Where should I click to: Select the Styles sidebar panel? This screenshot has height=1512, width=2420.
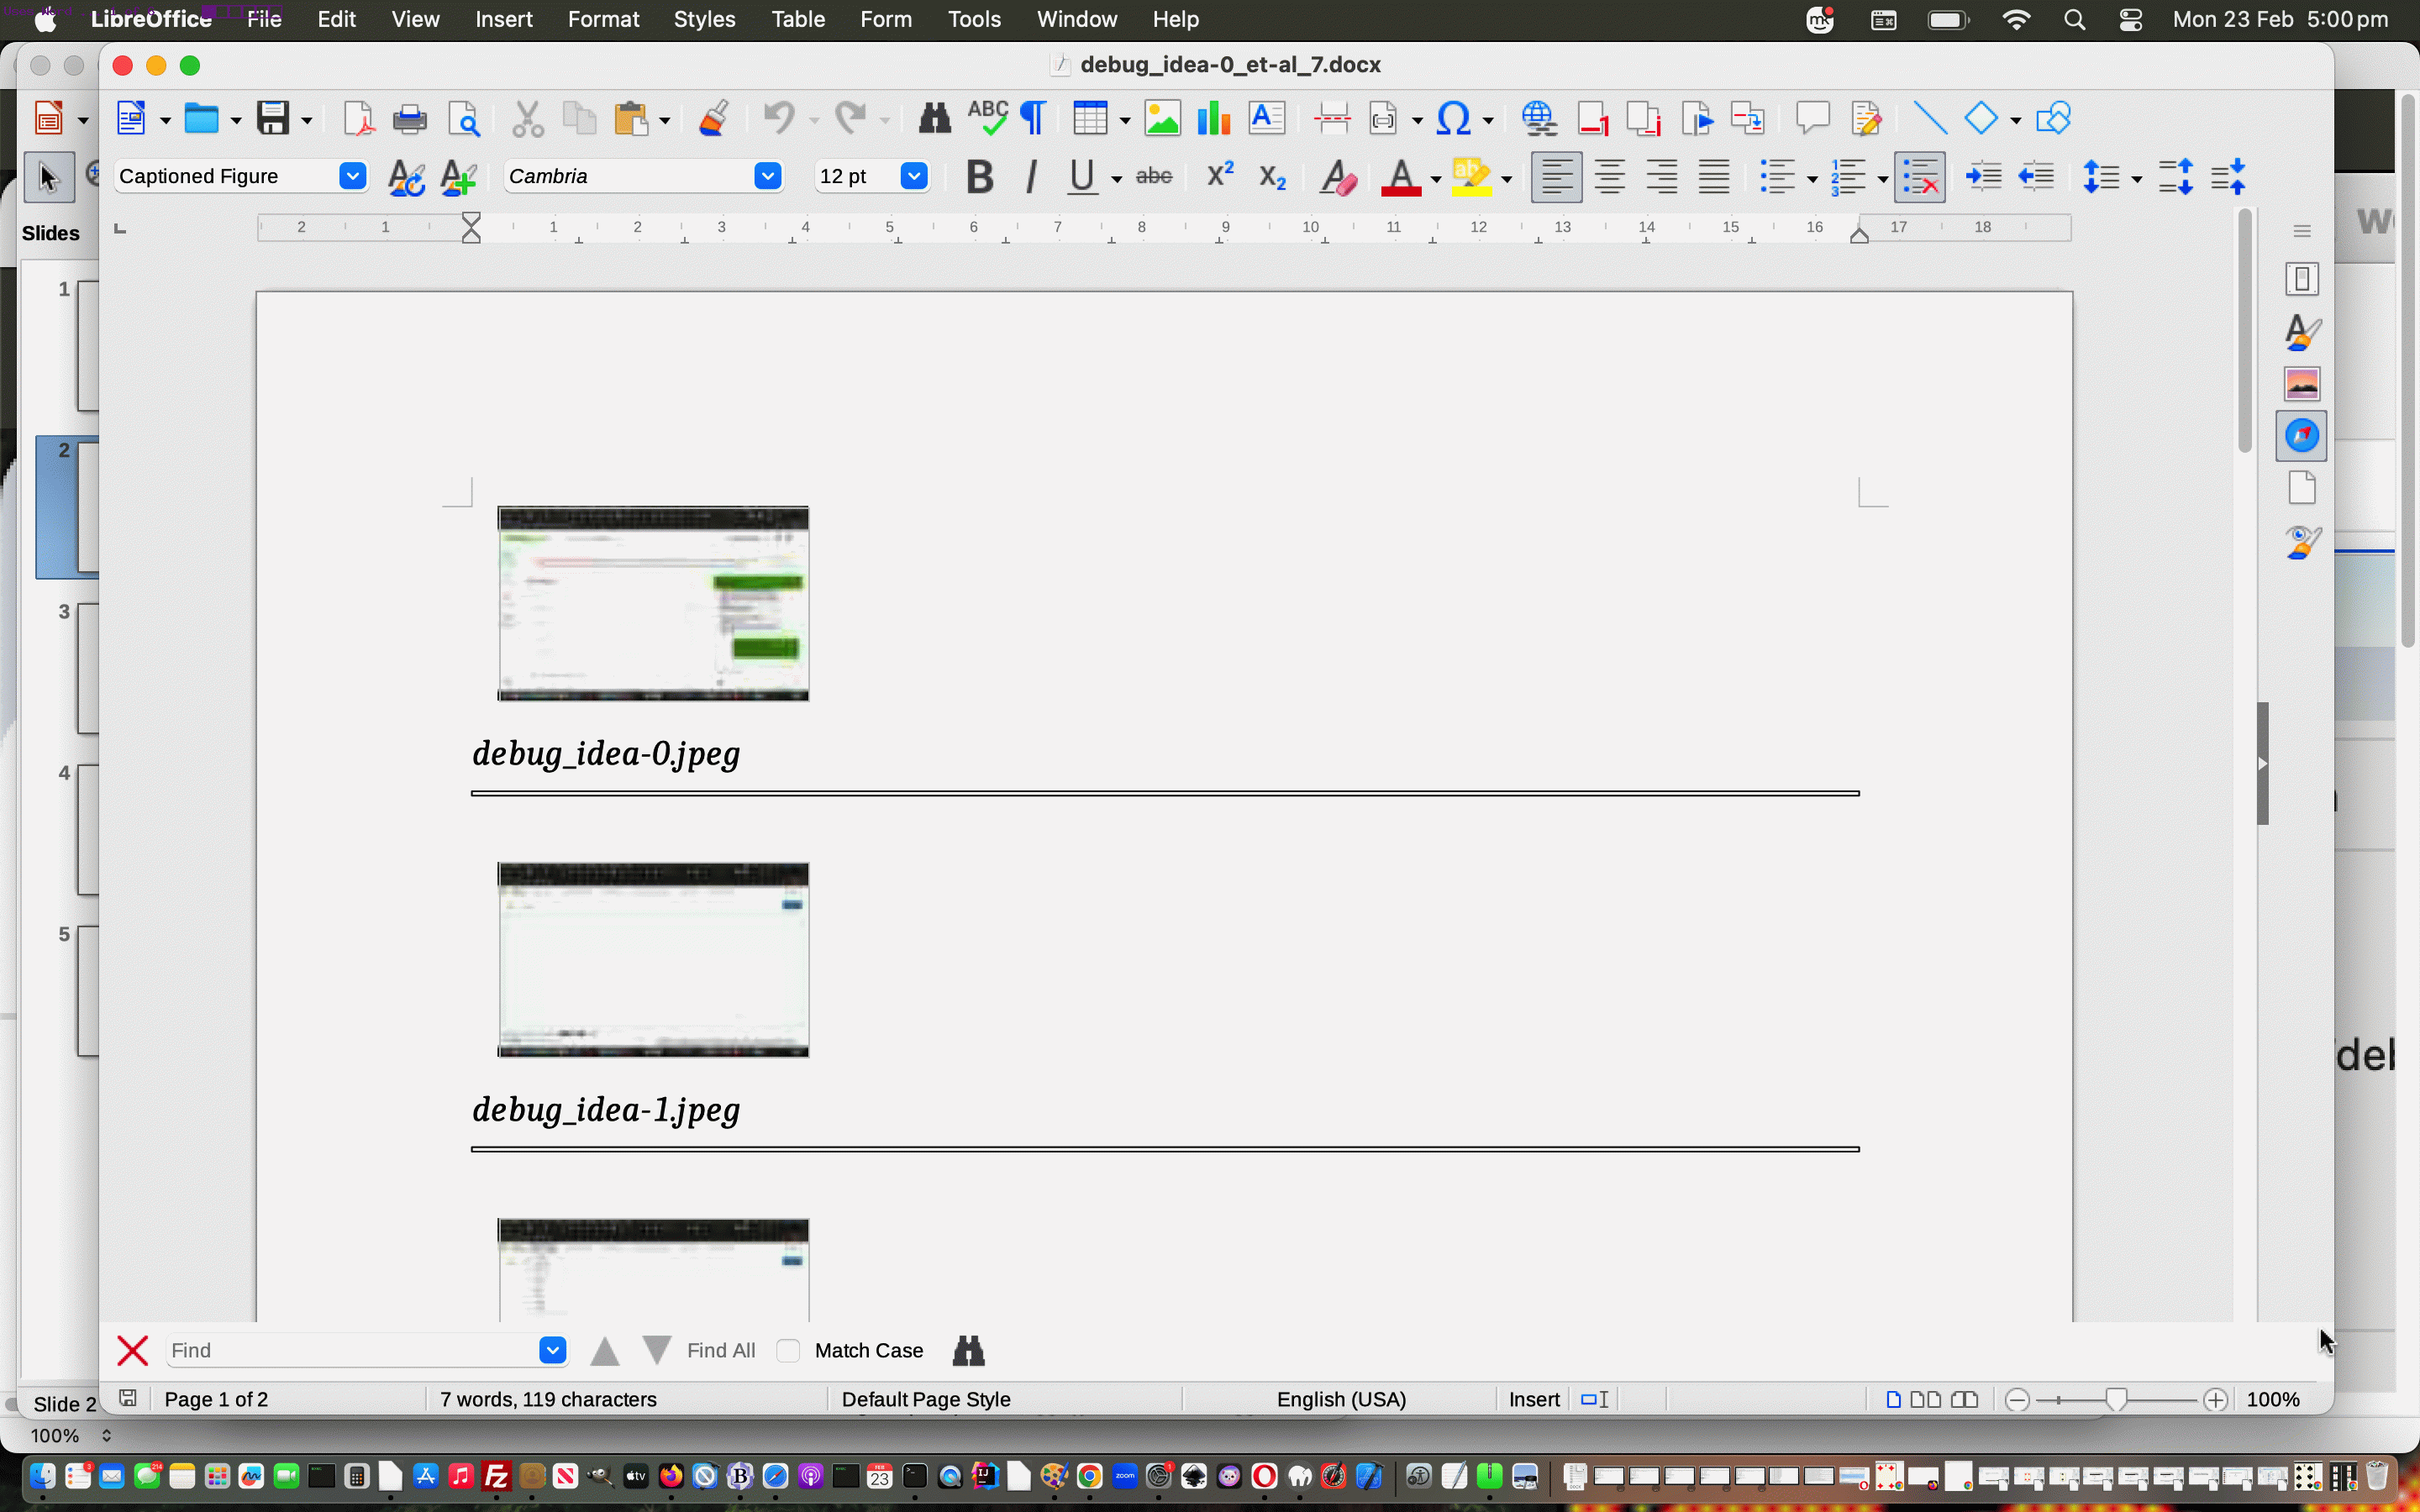tap(2301, 331)
